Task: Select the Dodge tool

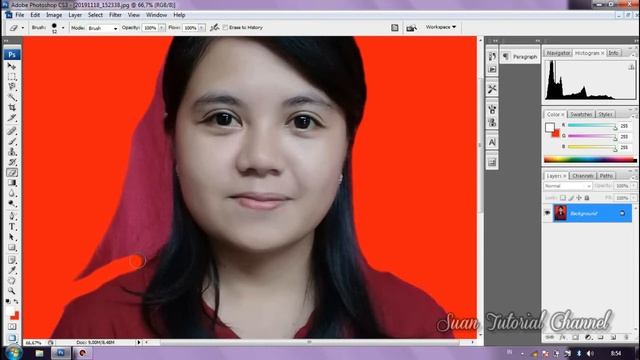Action: pos(12,203)
